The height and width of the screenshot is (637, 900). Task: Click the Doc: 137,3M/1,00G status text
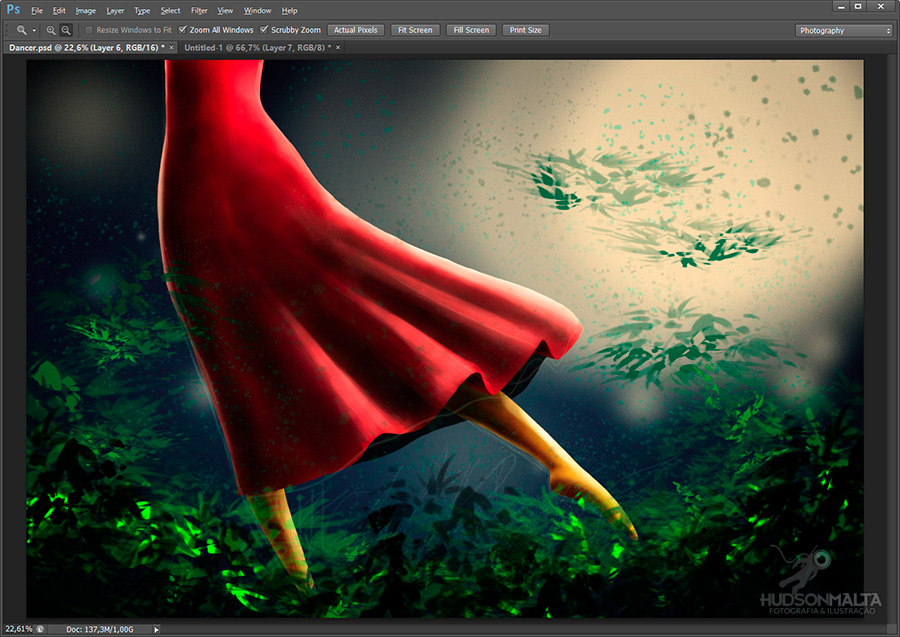100,630
